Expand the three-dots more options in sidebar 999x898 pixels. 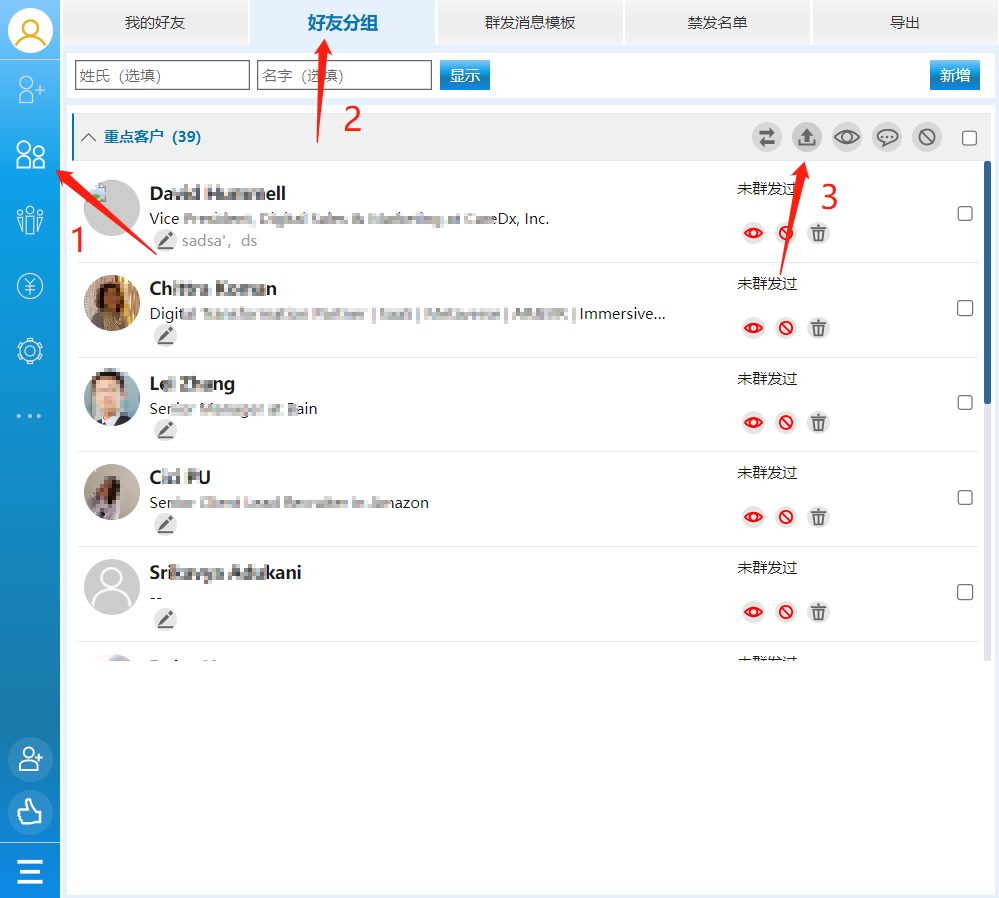(30, 415)
